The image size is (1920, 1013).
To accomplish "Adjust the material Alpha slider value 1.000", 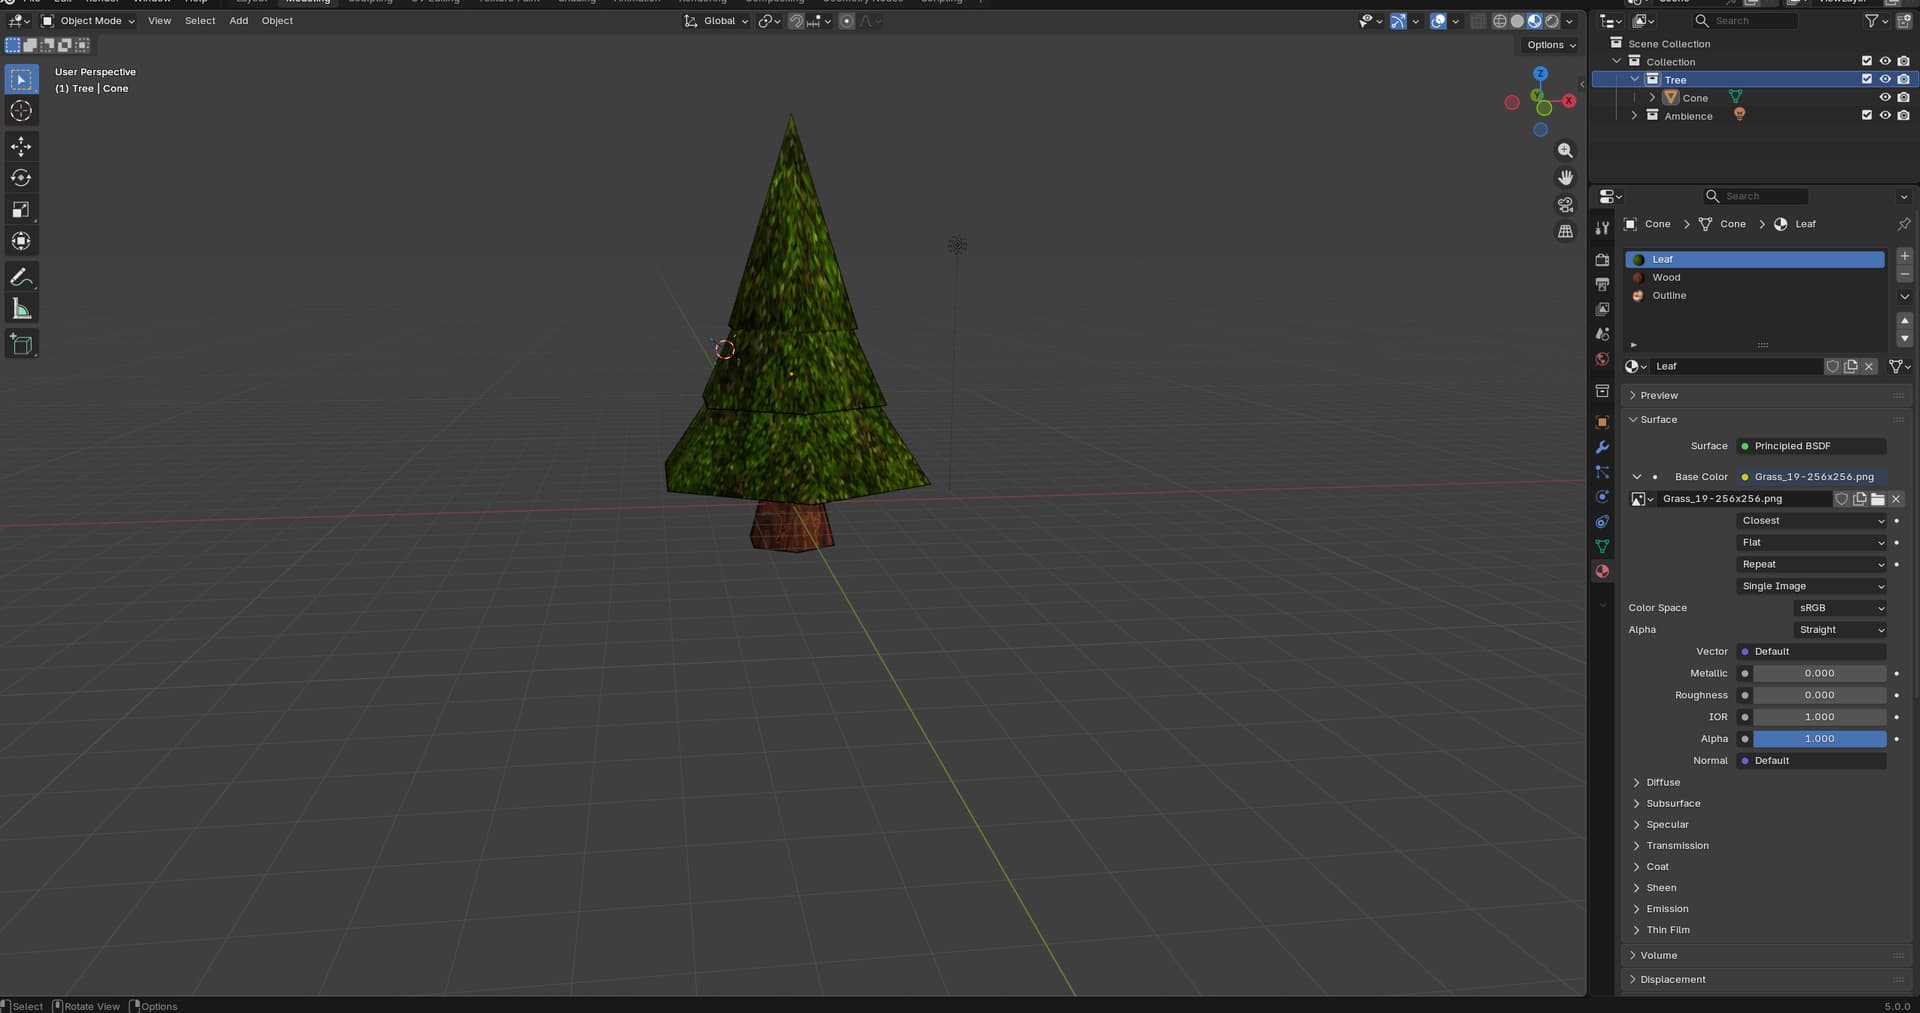I will click(x=1819, y=739).
